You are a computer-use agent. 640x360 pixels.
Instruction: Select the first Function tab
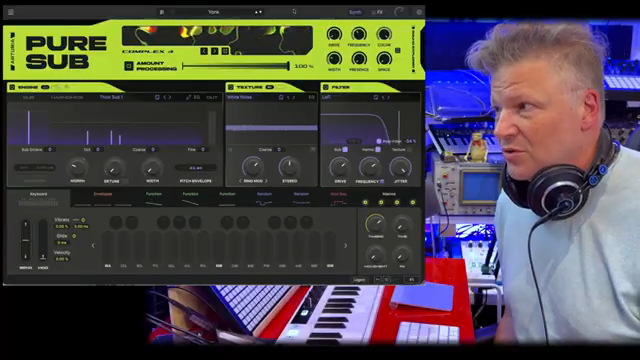tap(153, 198)
